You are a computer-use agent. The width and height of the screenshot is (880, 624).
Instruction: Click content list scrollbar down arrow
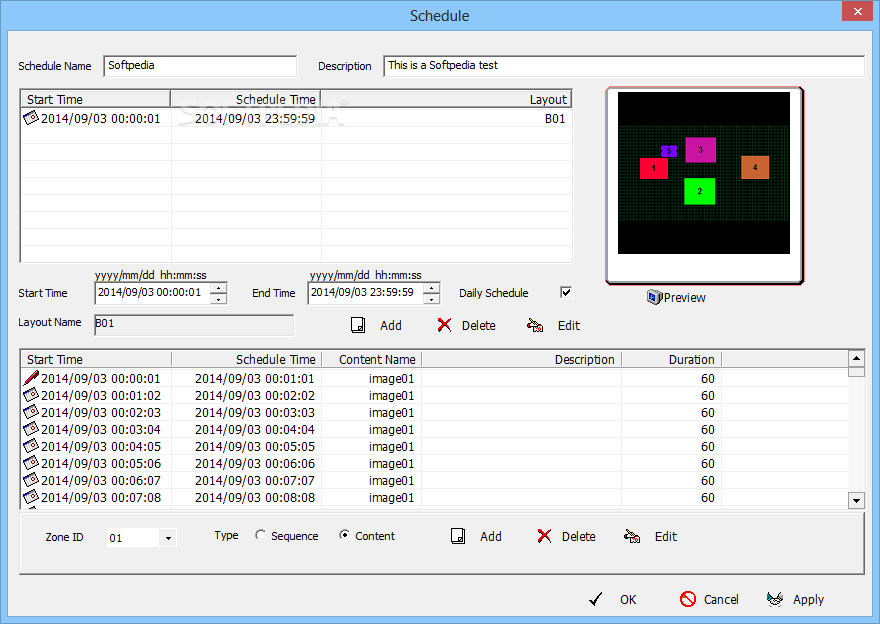click(x=856, y=501)
